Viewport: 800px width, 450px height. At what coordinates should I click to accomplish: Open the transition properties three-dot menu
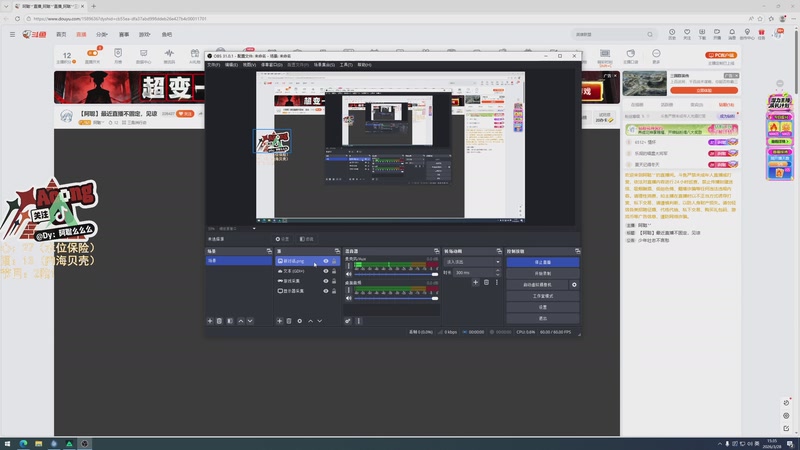497,282
